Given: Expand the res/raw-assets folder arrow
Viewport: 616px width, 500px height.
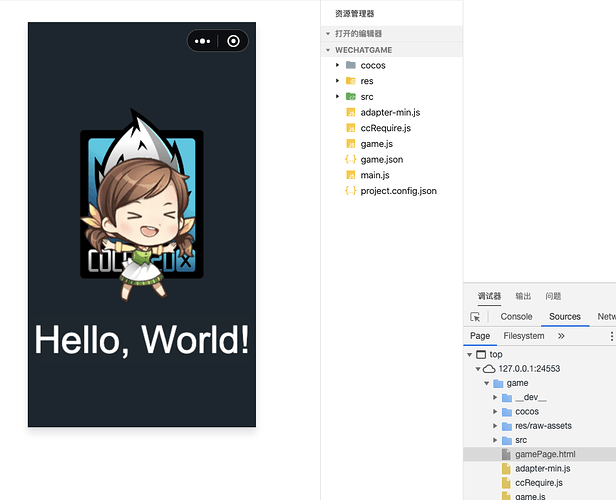Looking at the screenshot, I should coord(495,426).
